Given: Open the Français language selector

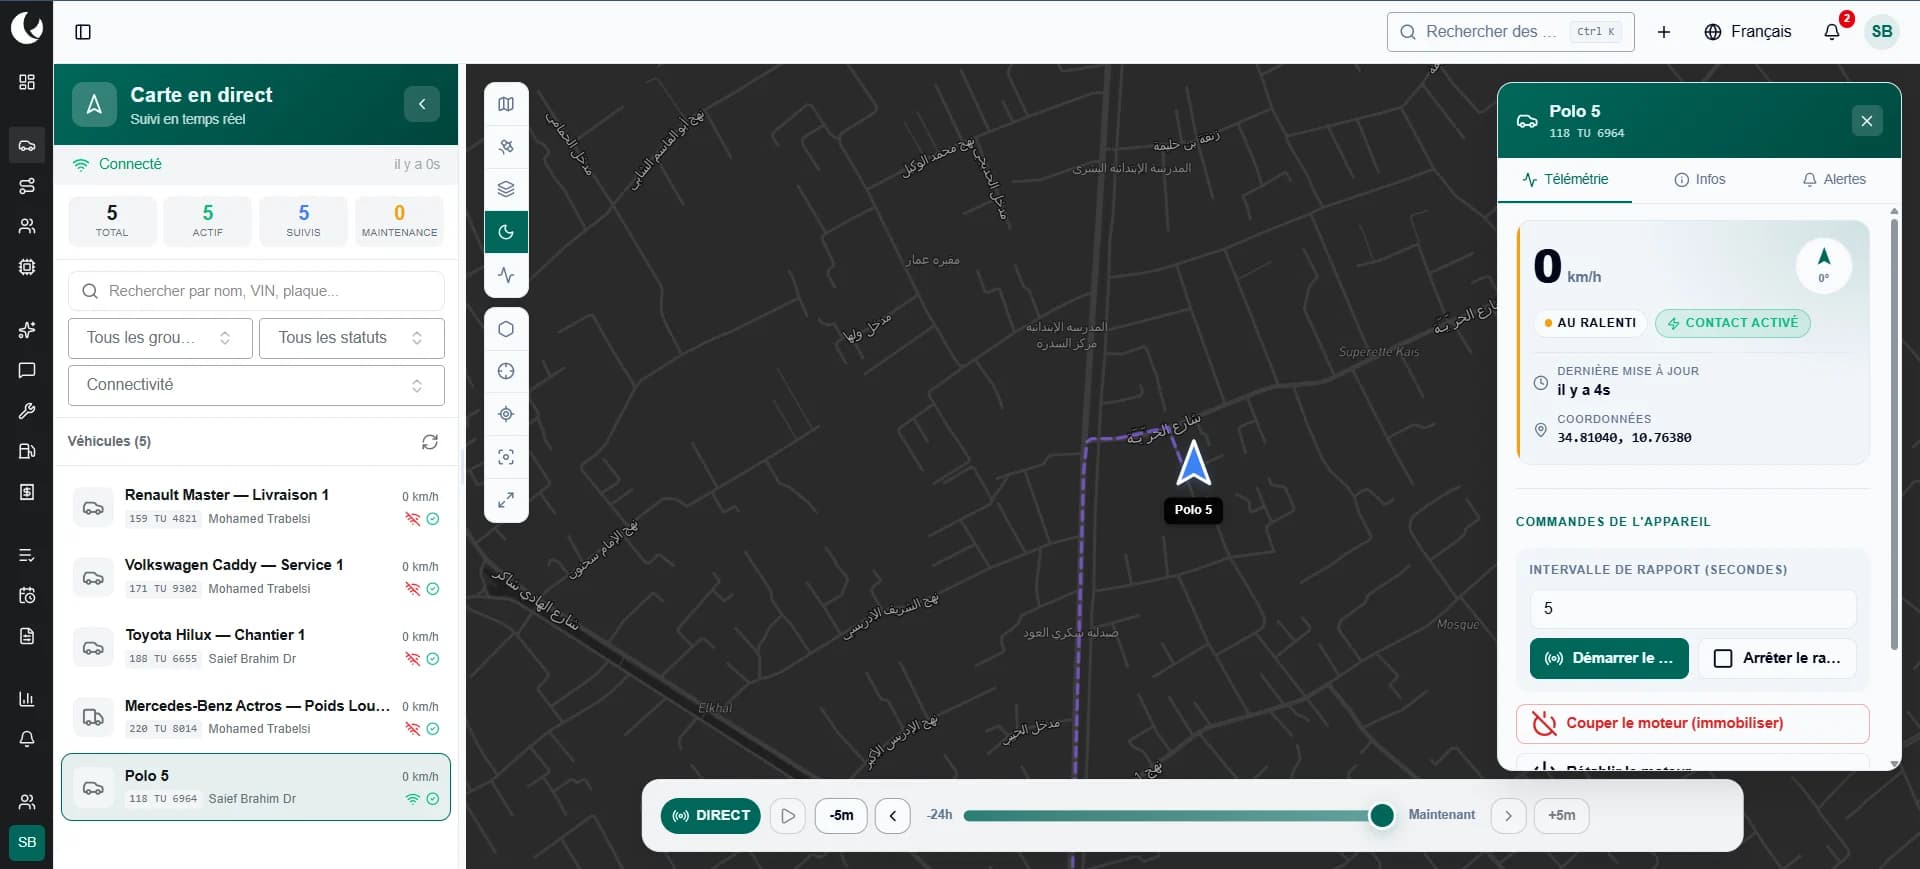Looking at the screenshot, I should (1748, 32).
